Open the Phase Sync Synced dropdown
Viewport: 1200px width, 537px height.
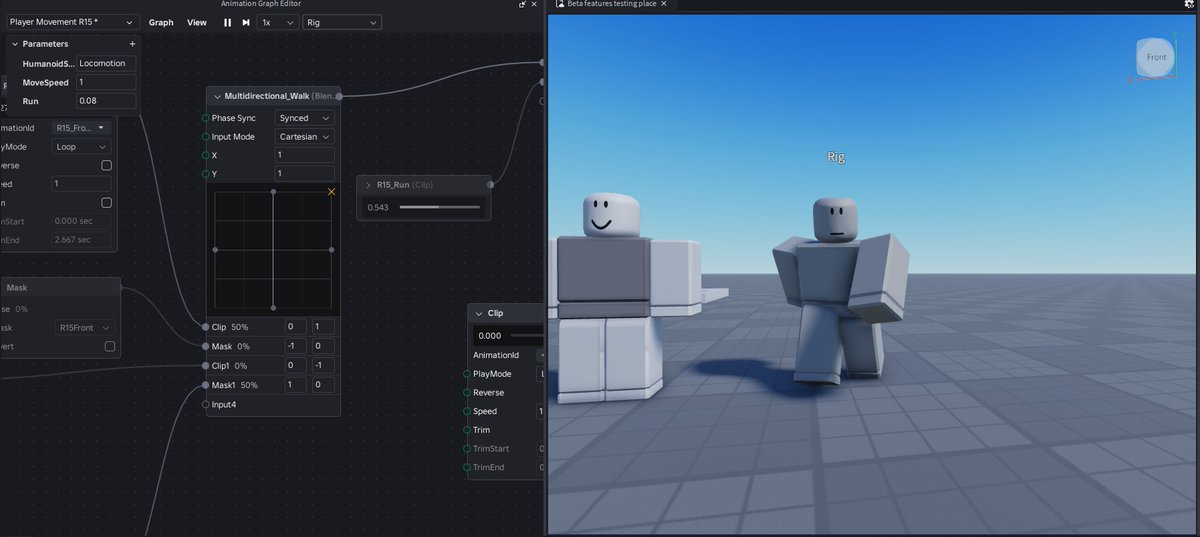pyautogui.click(x=305, y=118)
